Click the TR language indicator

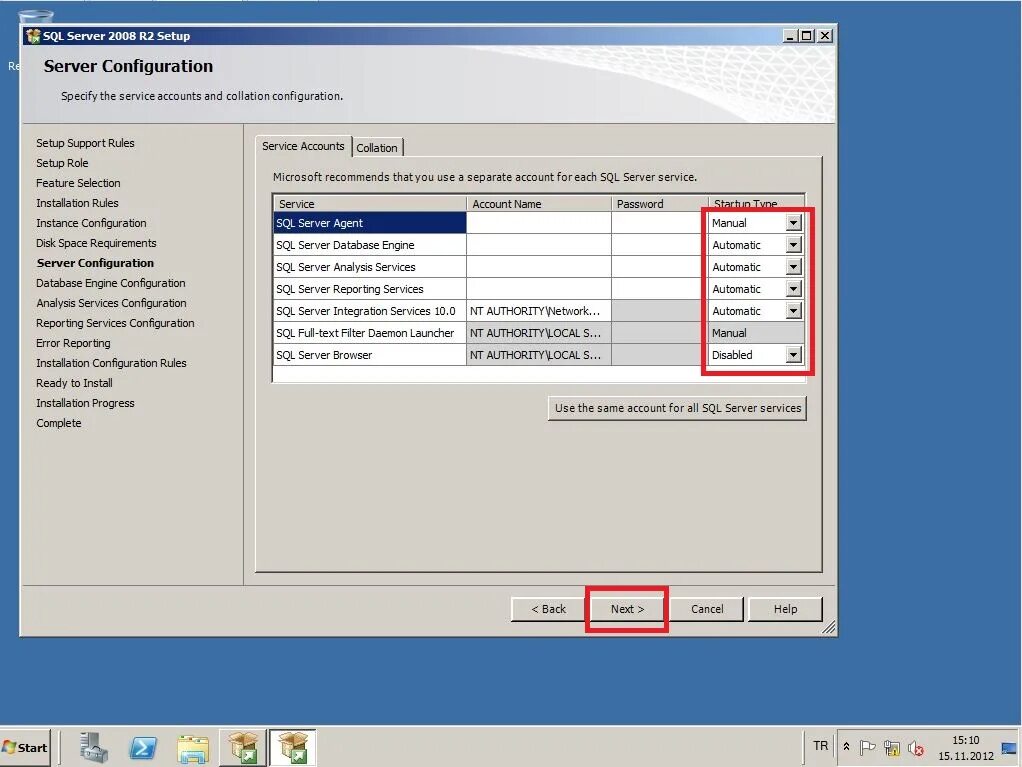pos(820,745)
